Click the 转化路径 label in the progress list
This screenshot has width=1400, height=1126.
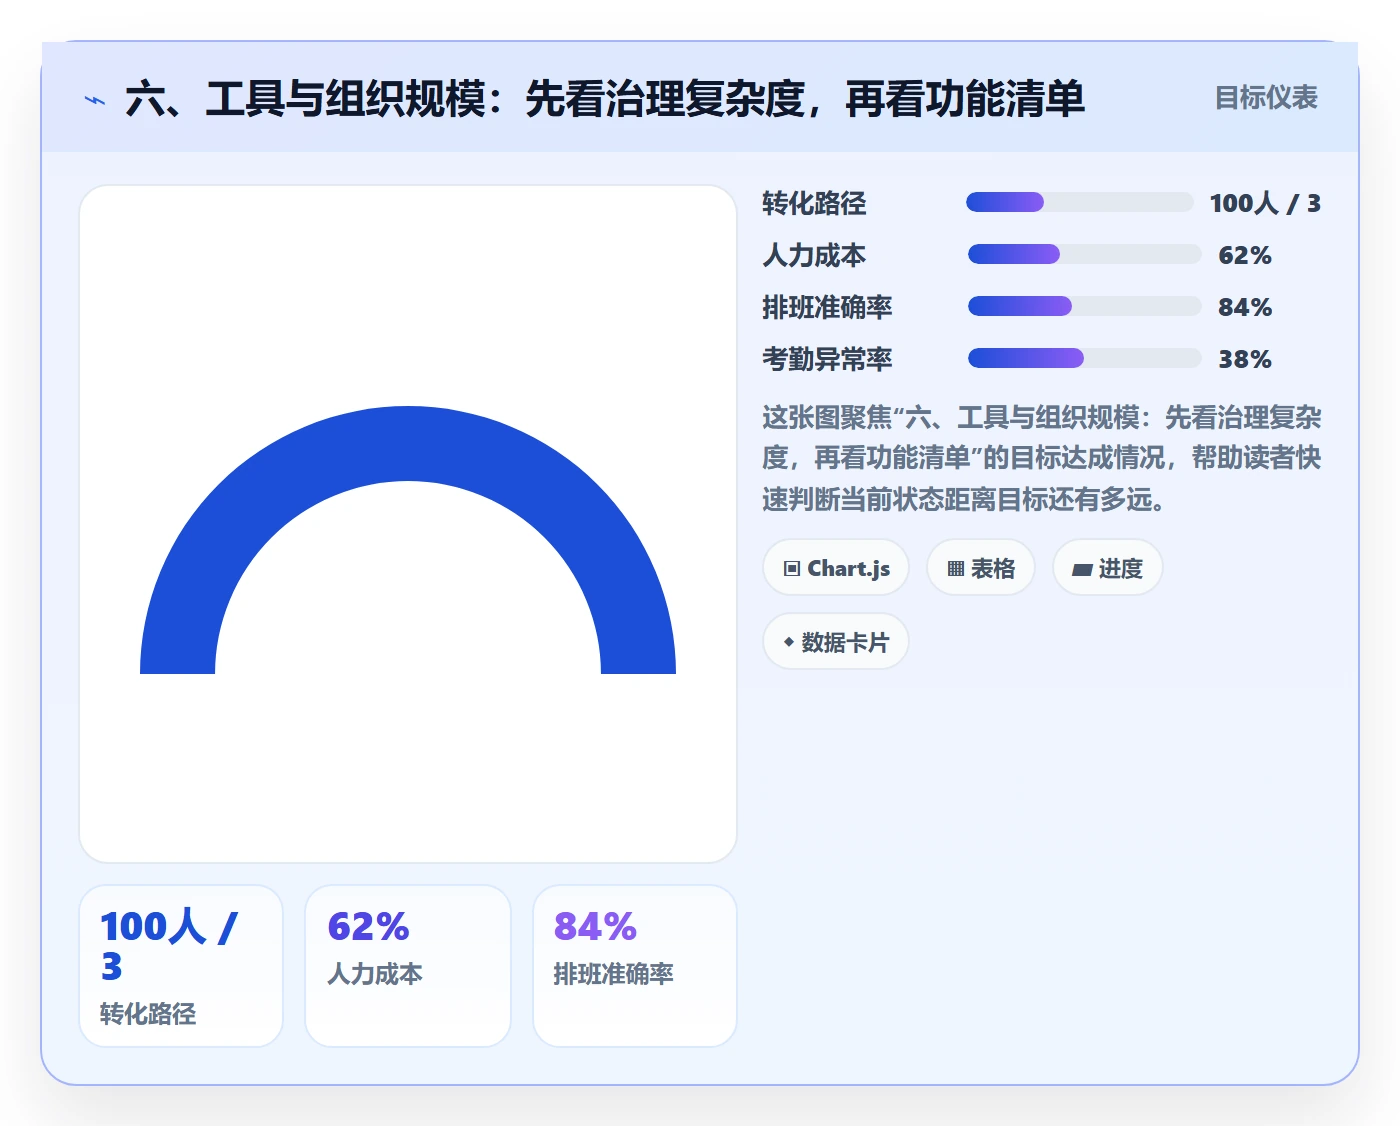pos(814,203)
